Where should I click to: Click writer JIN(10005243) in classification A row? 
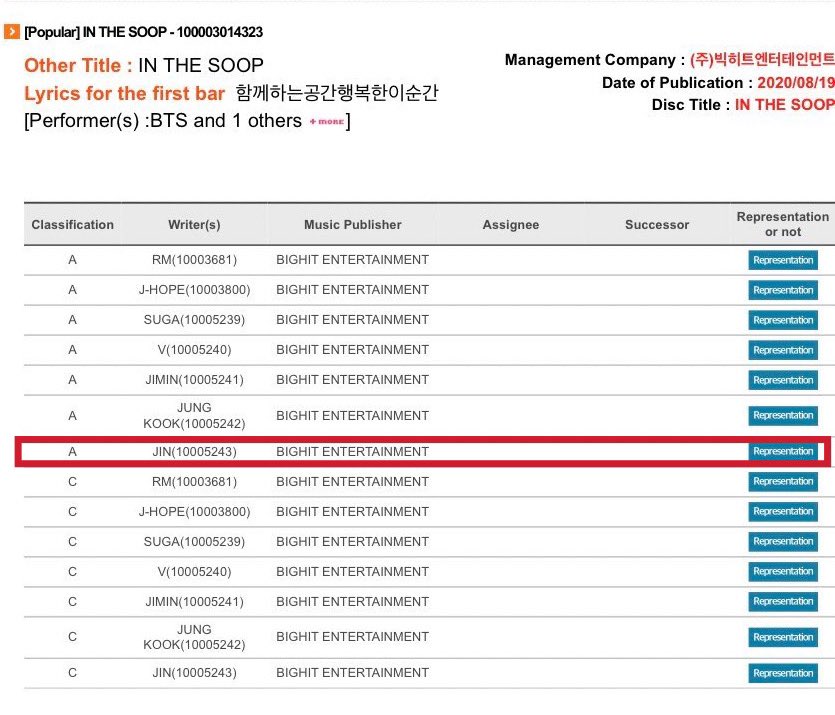point(194,451)
